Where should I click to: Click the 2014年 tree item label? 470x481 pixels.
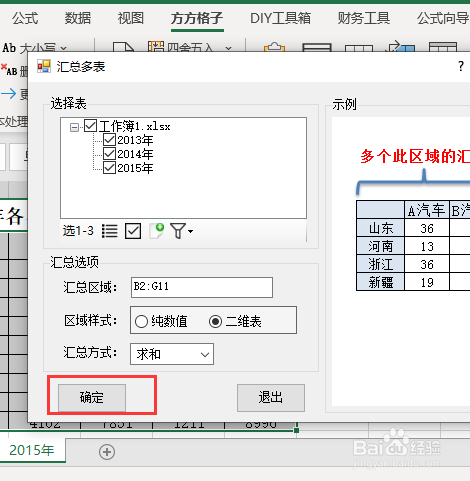(135, 154)
